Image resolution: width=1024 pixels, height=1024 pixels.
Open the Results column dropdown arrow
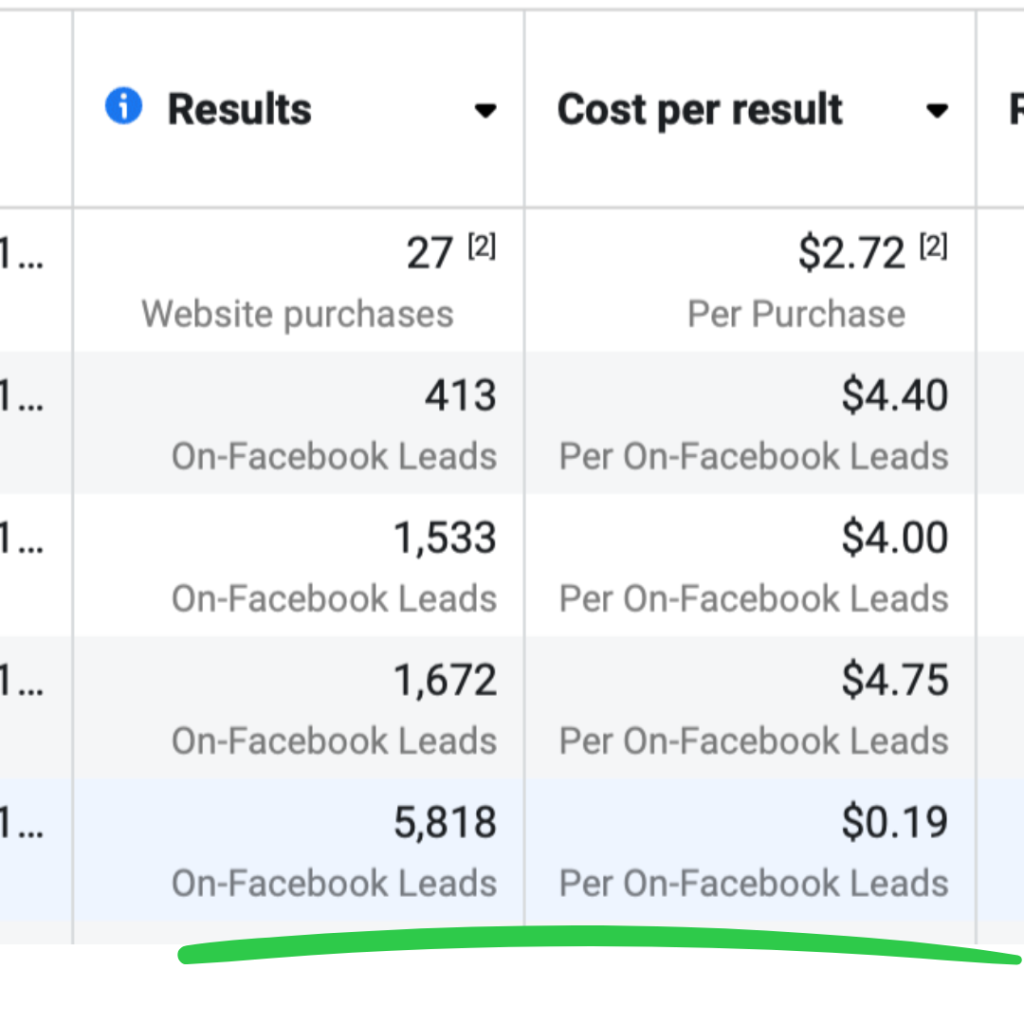pyautogui.click(x=485, y=110)
